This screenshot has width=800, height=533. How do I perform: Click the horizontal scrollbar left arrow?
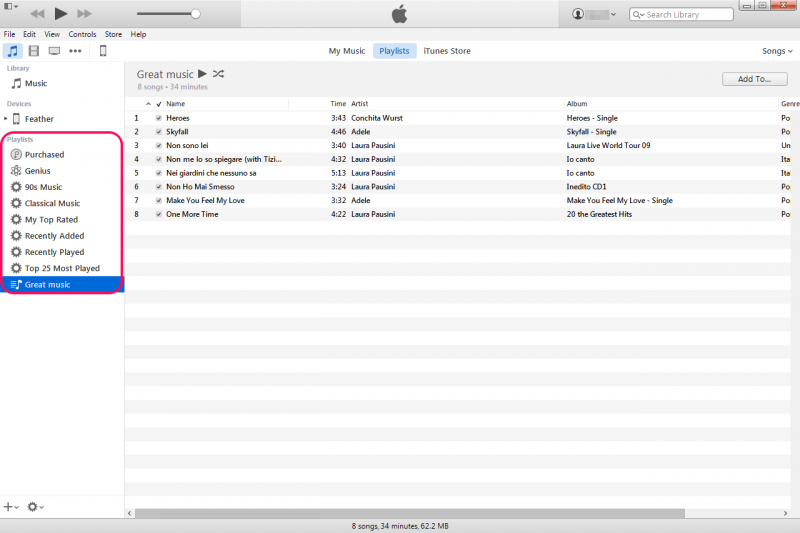point(130,513)
